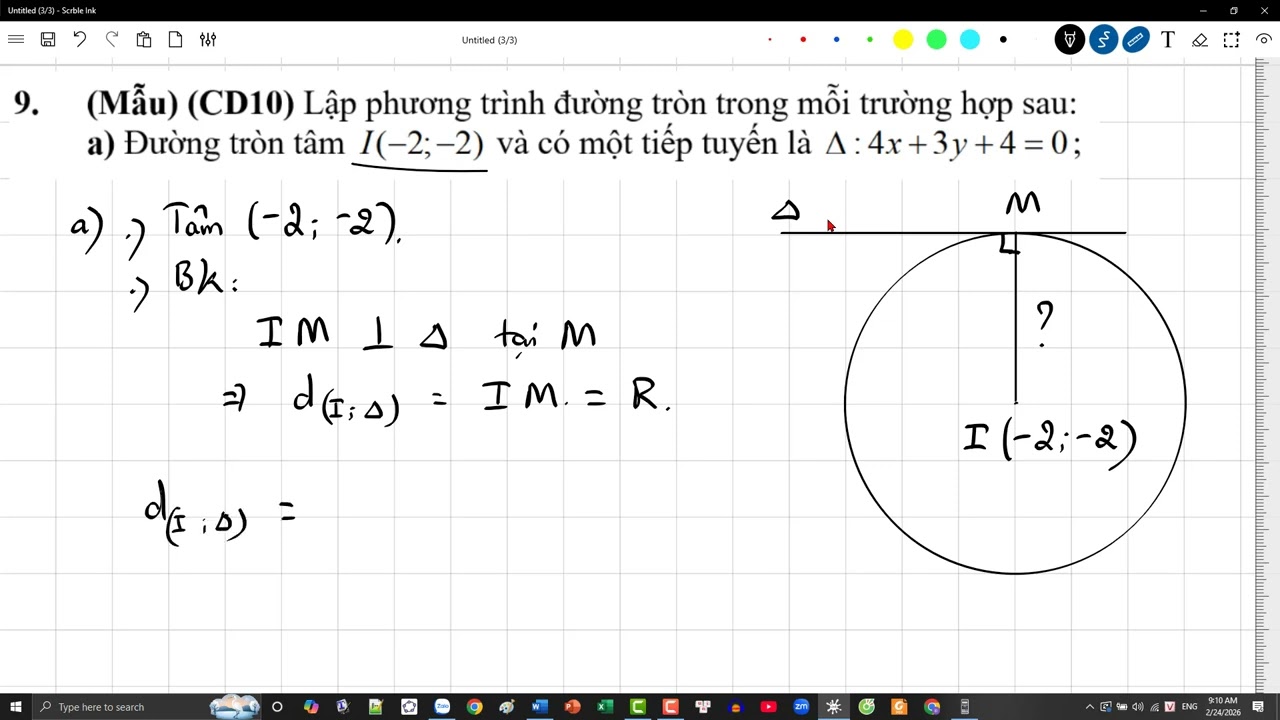Choose the fountain pen tool
Viewport: 1280px width, 720px height.
click(x=1069, y=40)
